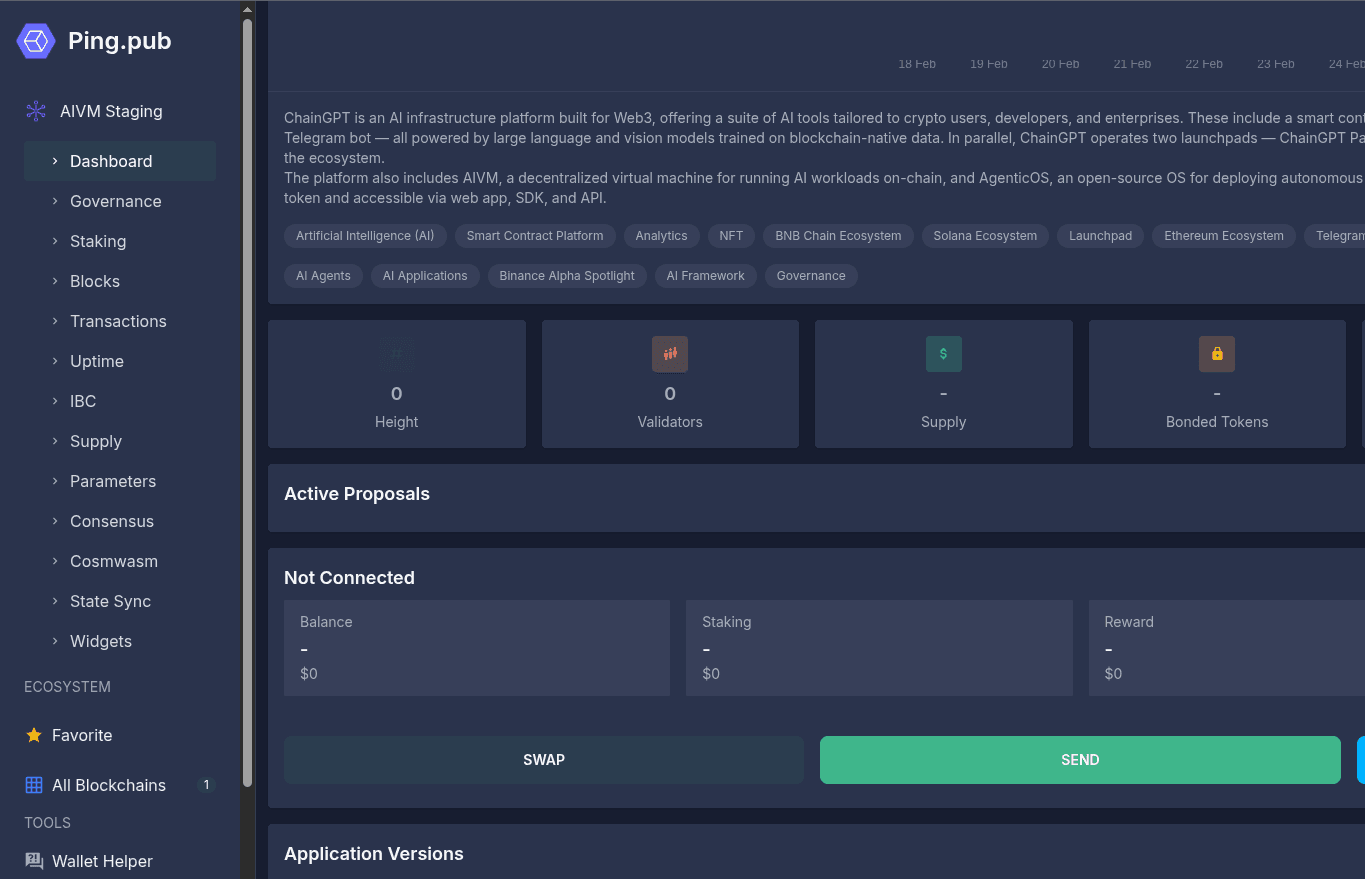Open the Wallet Helper tool link
Image resolution: width=1365 pixels, height=879 pixels.
point(120,861)
